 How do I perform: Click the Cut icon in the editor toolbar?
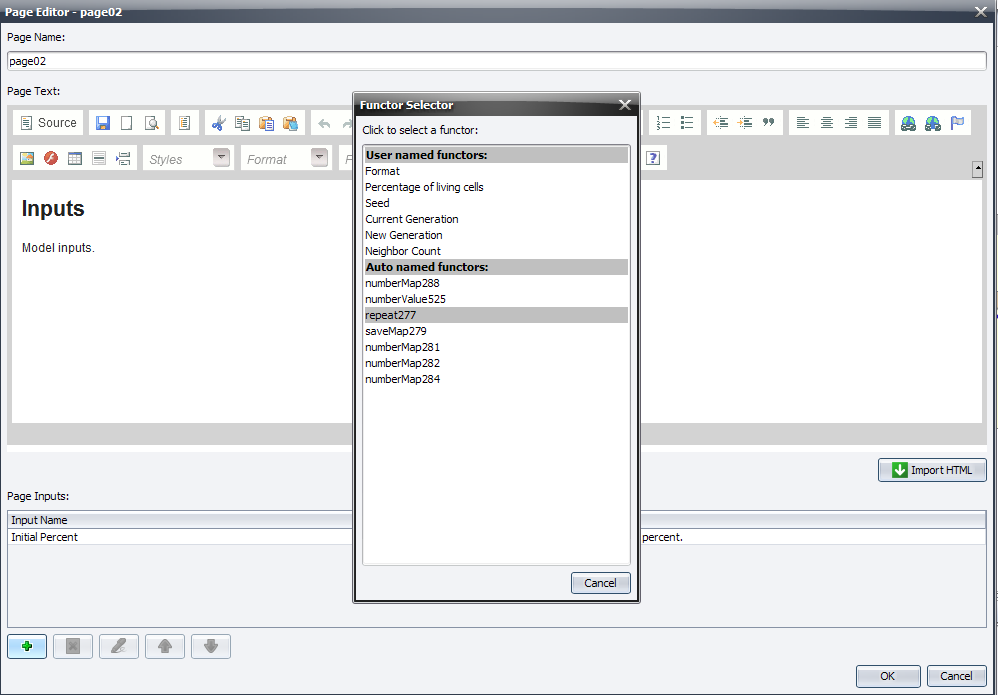pos(219,122)
